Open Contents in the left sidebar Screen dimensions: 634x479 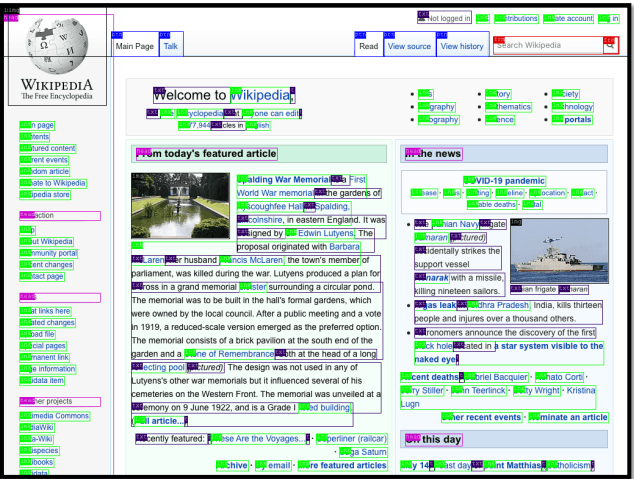tap(35, 137)
